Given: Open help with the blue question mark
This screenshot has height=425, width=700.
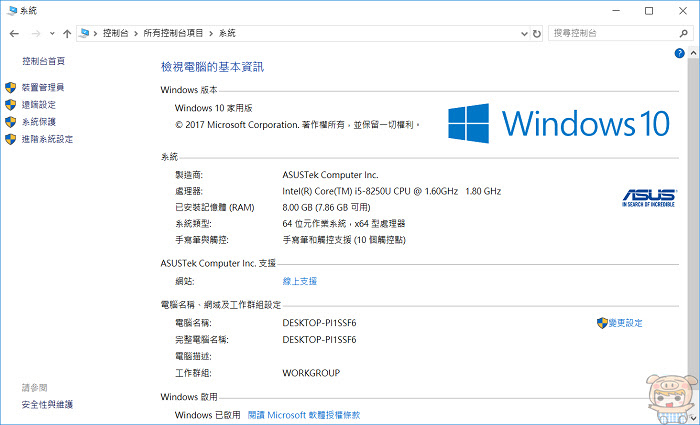Looking at the screenshot, I should [679, 54].
